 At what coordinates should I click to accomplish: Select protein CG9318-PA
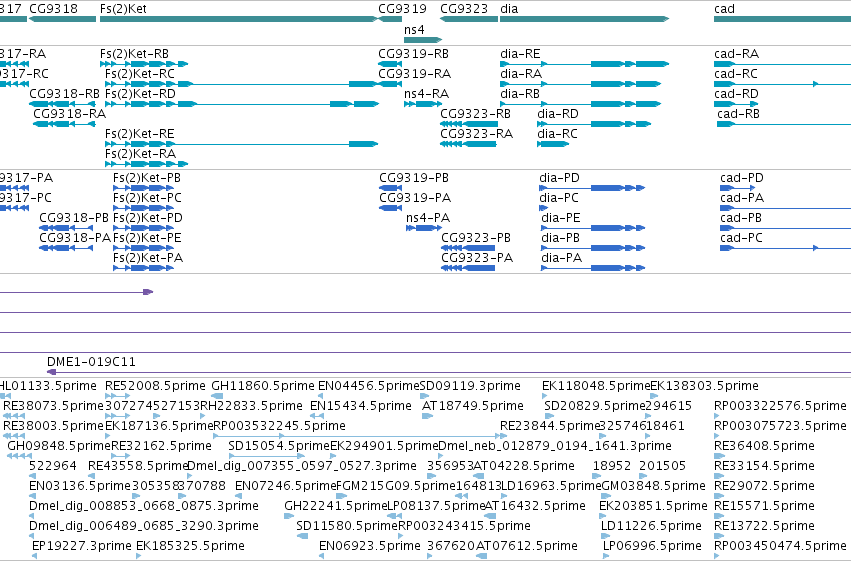pos(75,238)
